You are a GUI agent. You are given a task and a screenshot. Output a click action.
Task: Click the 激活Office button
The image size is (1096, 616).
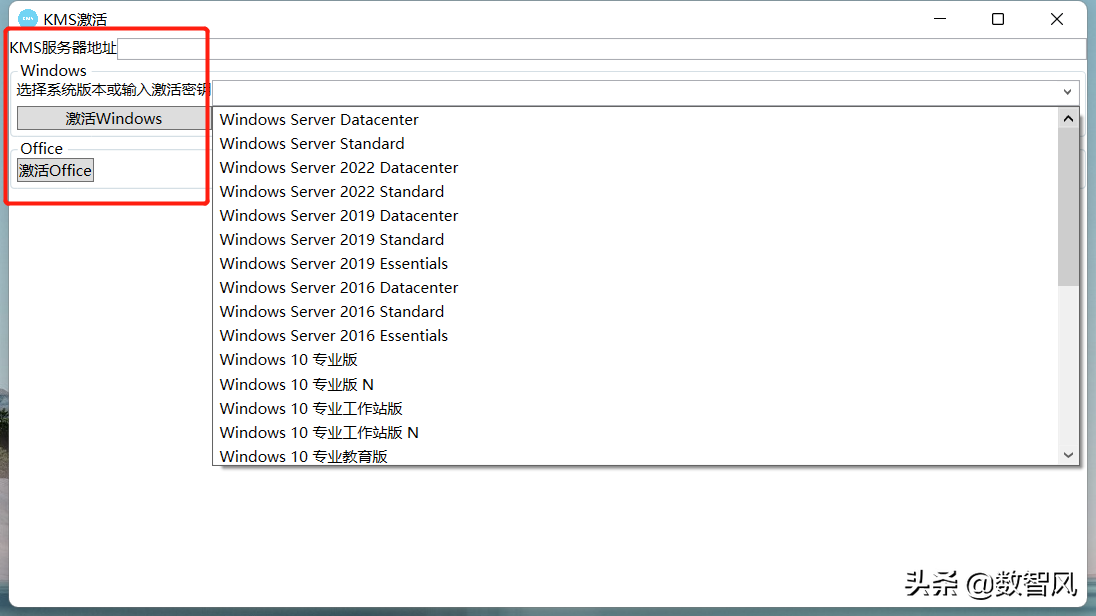(55, 170)
